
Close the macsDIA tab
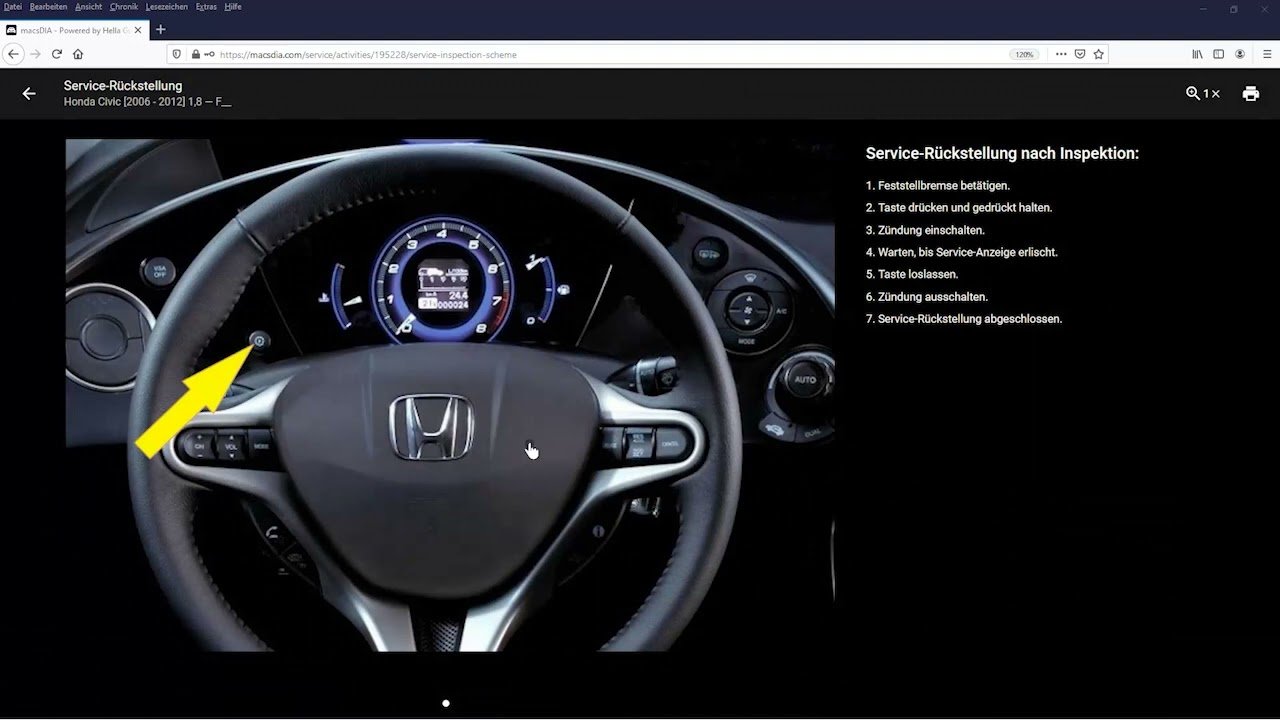click(x=139, y=30)
